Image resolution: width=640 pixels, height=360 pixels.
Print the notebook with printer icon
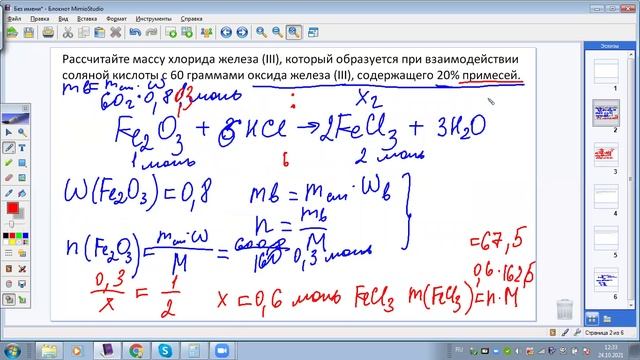pyautogui.click(x=48, y=32)
